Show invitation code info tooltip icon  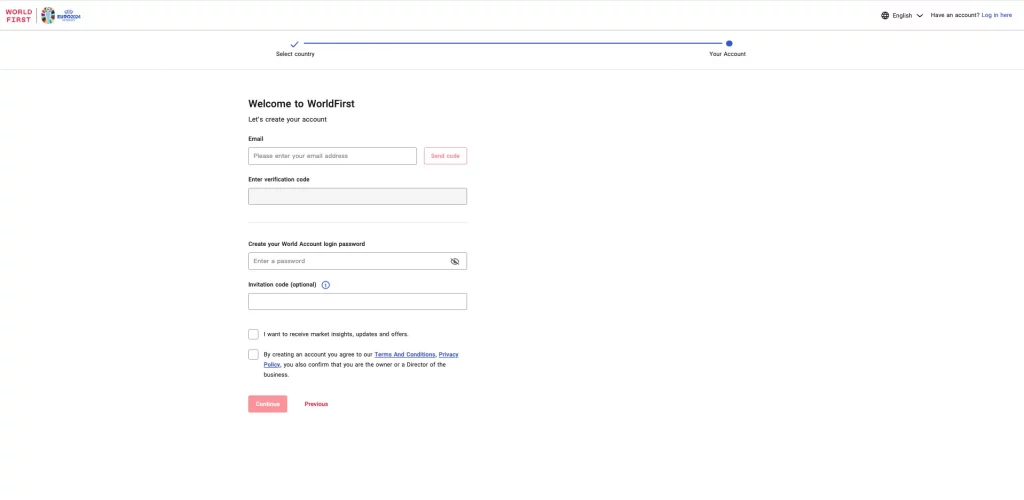[326, 285]
